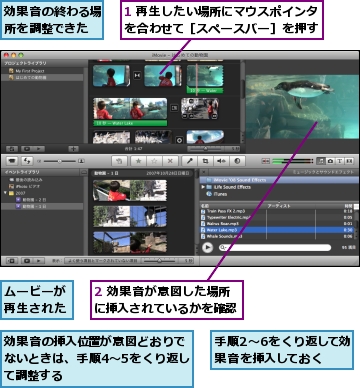
Task: Click the transition icon after the Water Lake clip
Action: point(174,108)
